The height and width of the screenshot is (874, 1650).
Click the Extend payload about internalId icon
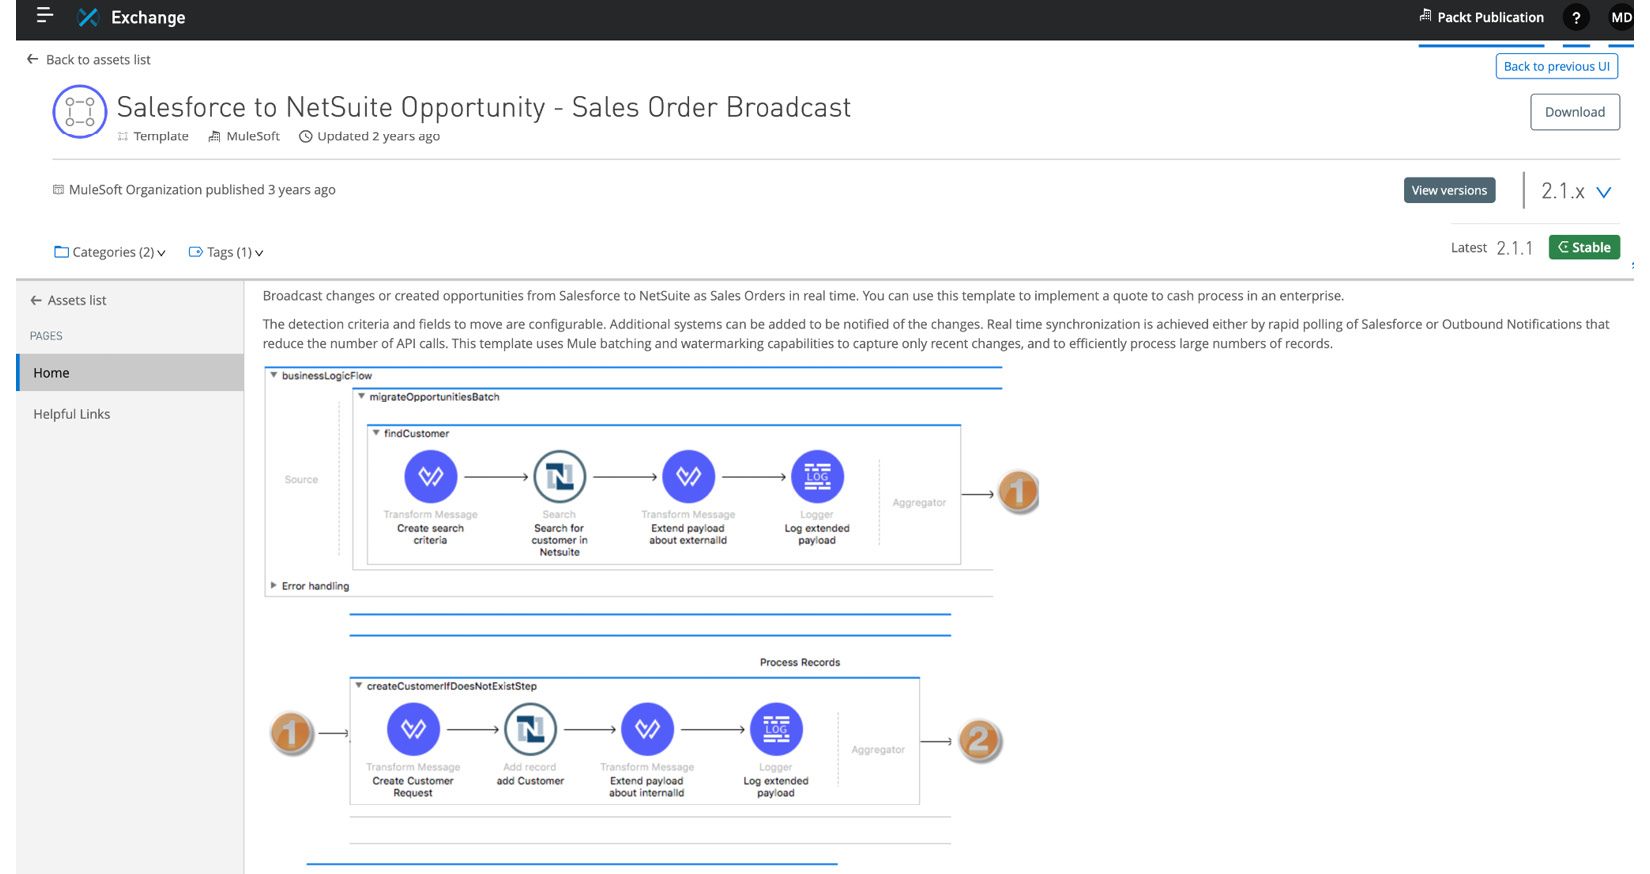tap(647, 730)
